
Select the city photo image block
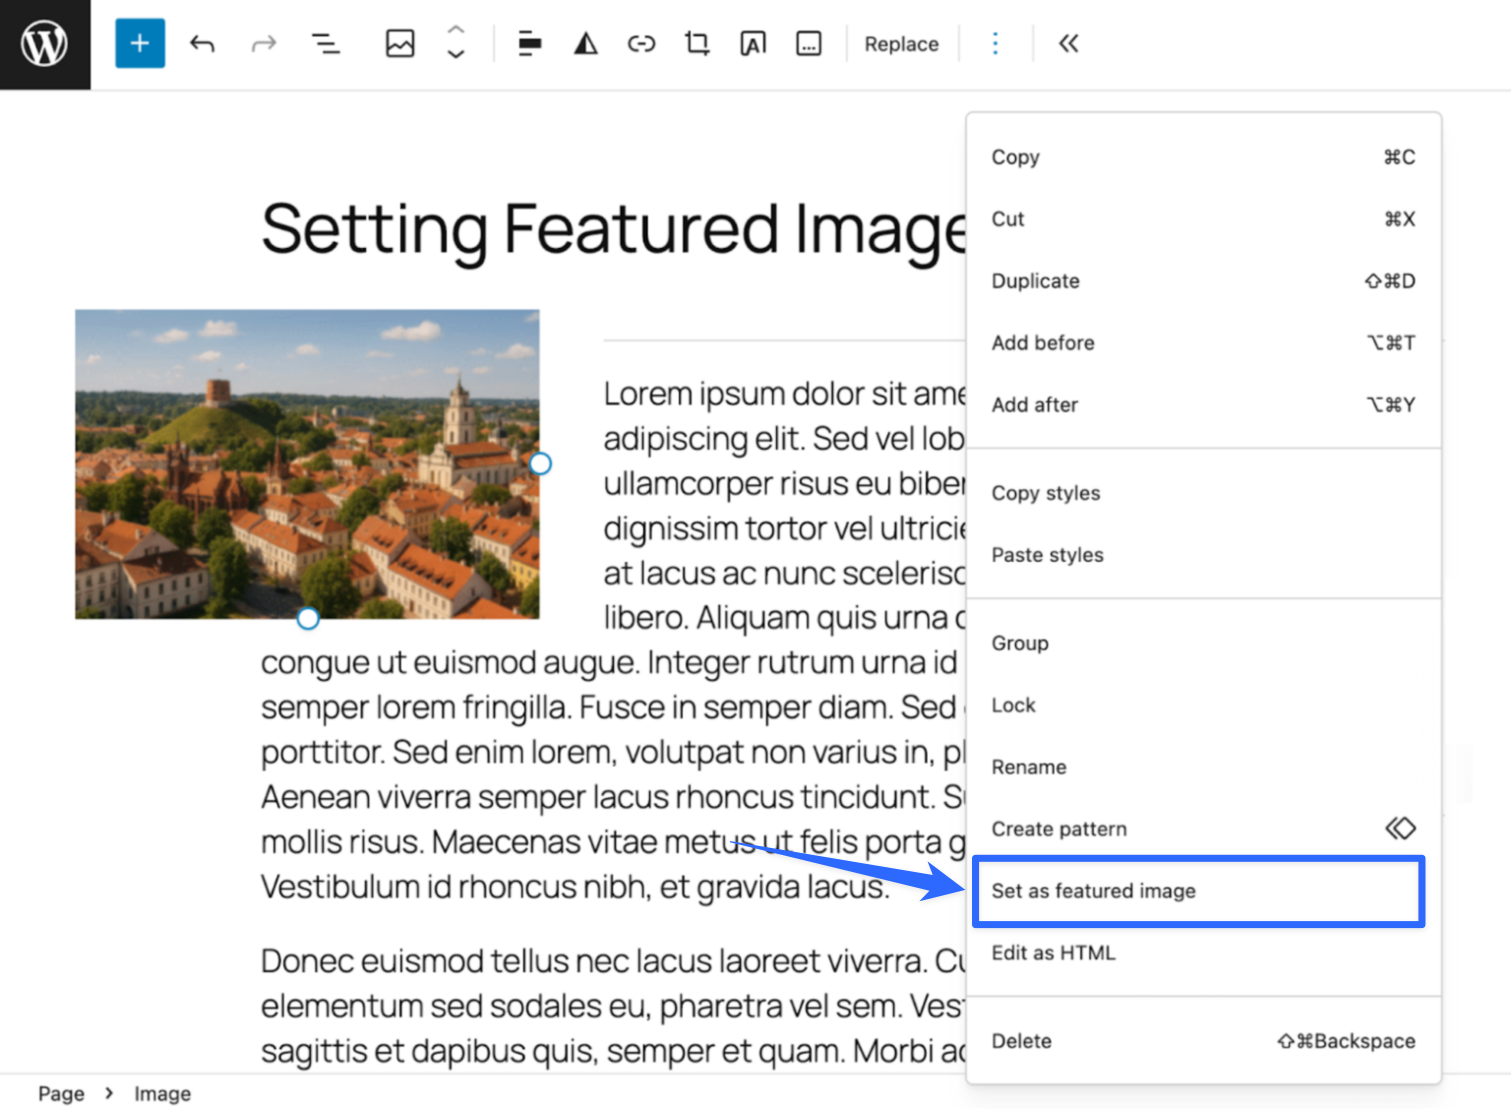(x=307, y=464)
